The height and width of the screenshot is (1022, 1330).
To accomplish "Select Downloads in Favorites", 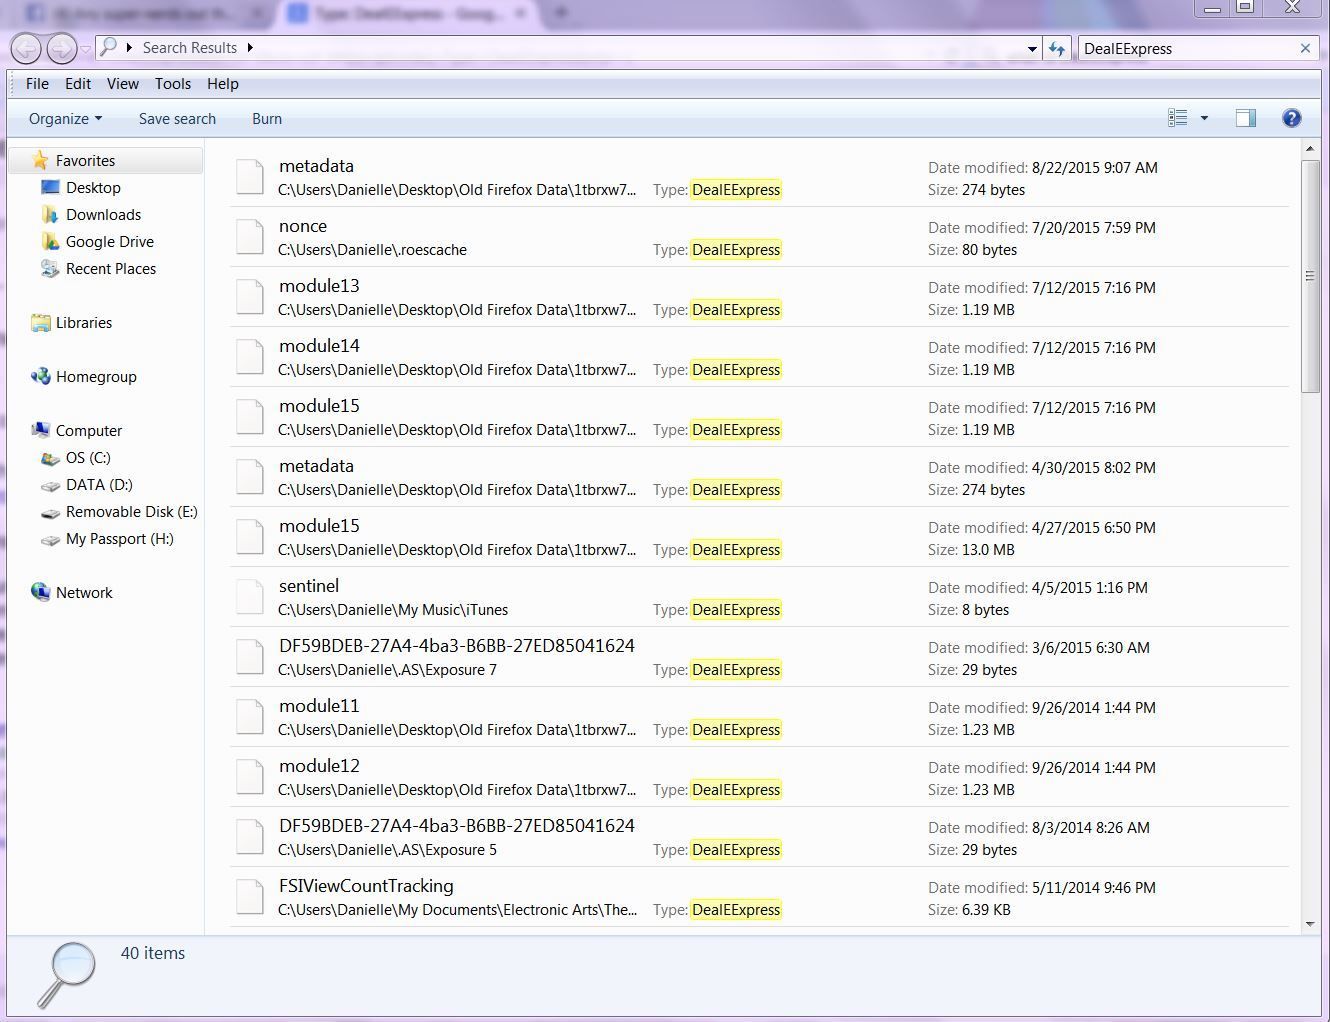I will click(103, 214).
